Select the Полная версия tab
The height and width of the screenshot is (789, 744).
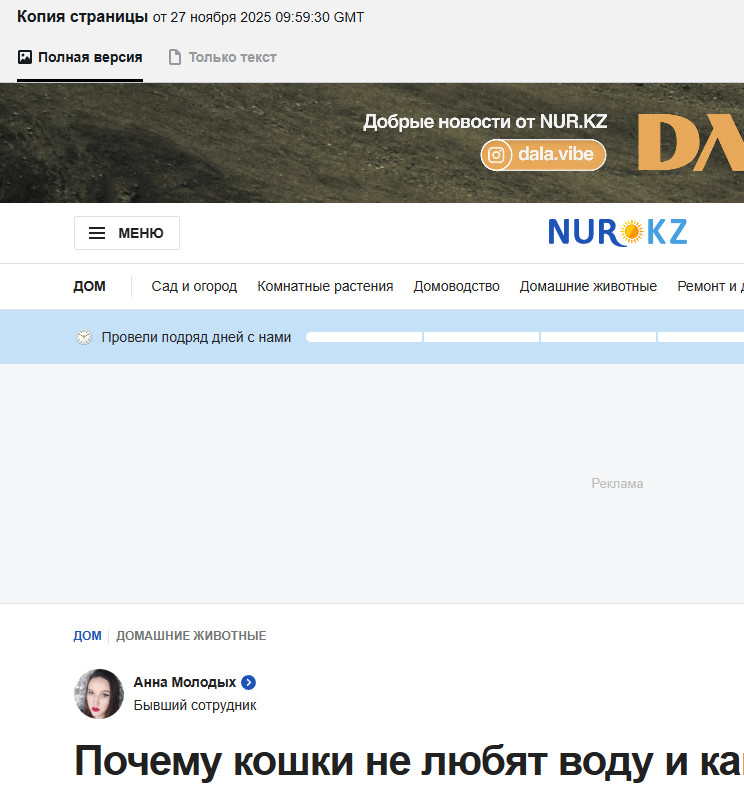89,57
